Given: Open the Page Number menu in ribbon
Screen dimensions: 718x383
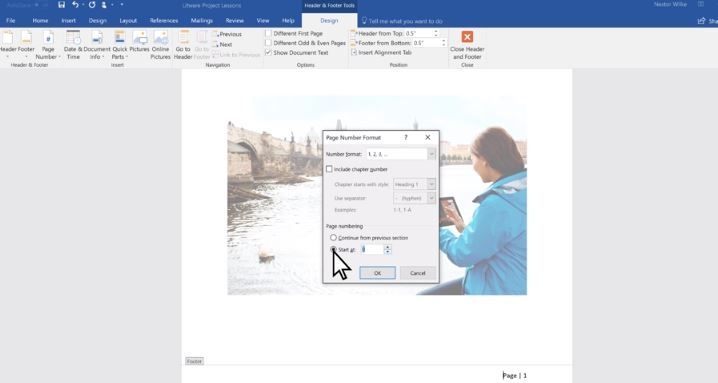Looking at the screenshot, I should 48,45.
